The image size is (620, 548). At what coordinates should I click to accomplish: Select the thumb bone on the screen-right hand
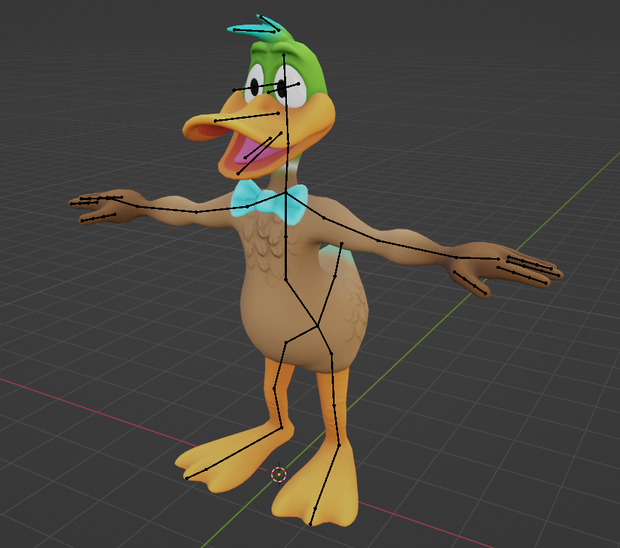[x=469, y=283]
